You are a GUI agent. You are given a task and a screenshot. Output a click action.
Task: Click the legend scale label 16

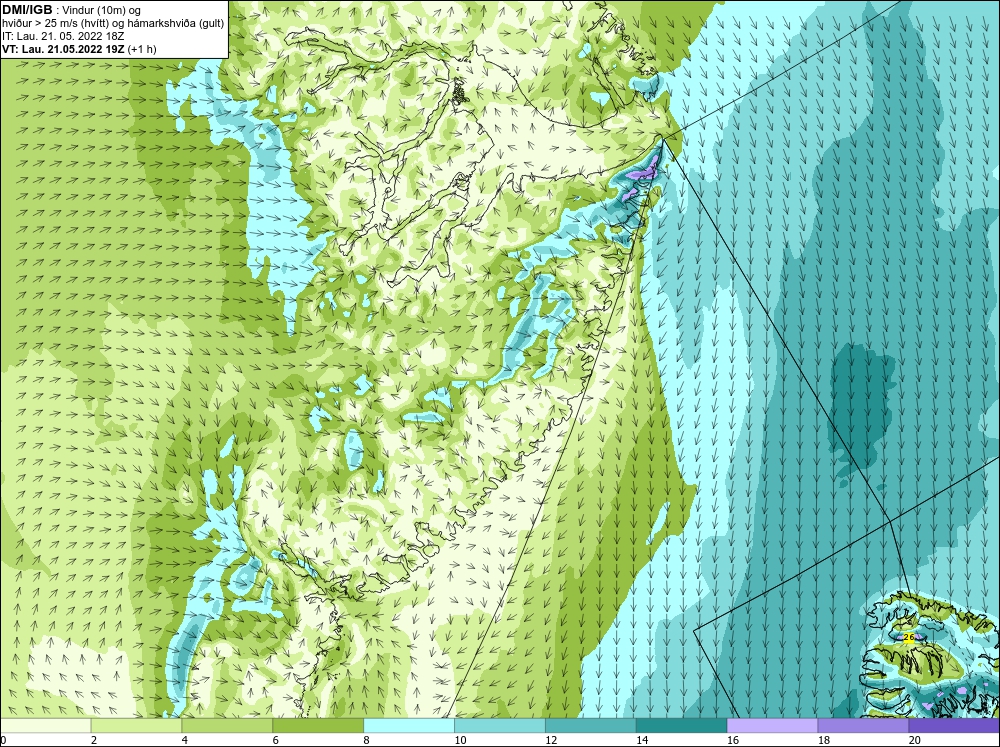[x=733, y=740]
